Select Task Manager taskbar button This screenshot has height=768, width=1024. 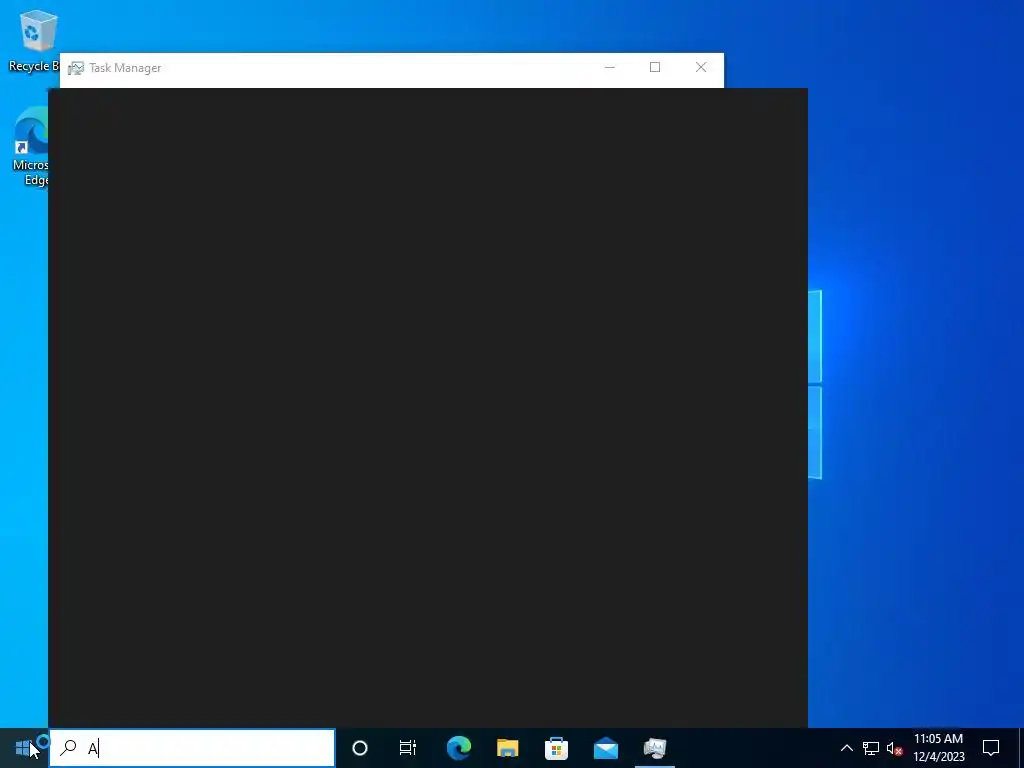654,748
